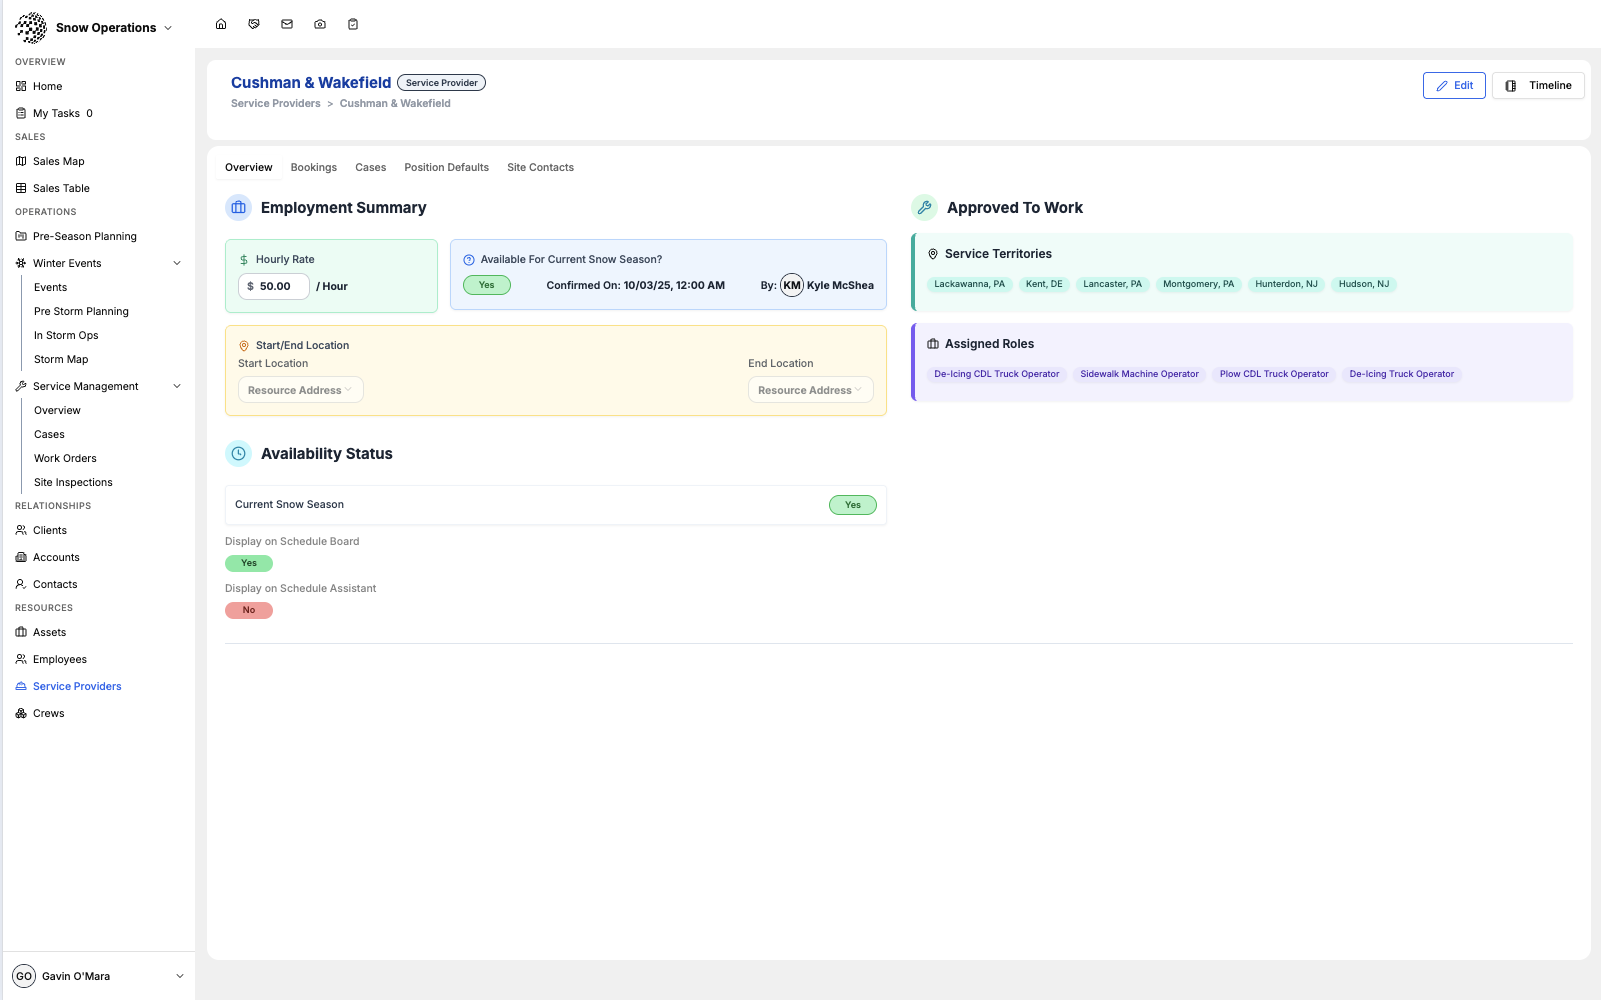Image resolution: width=1601 pixels, height=1000 pixels.
Task: Open the handshake icon in top toolbar
Action: [254, 24]
